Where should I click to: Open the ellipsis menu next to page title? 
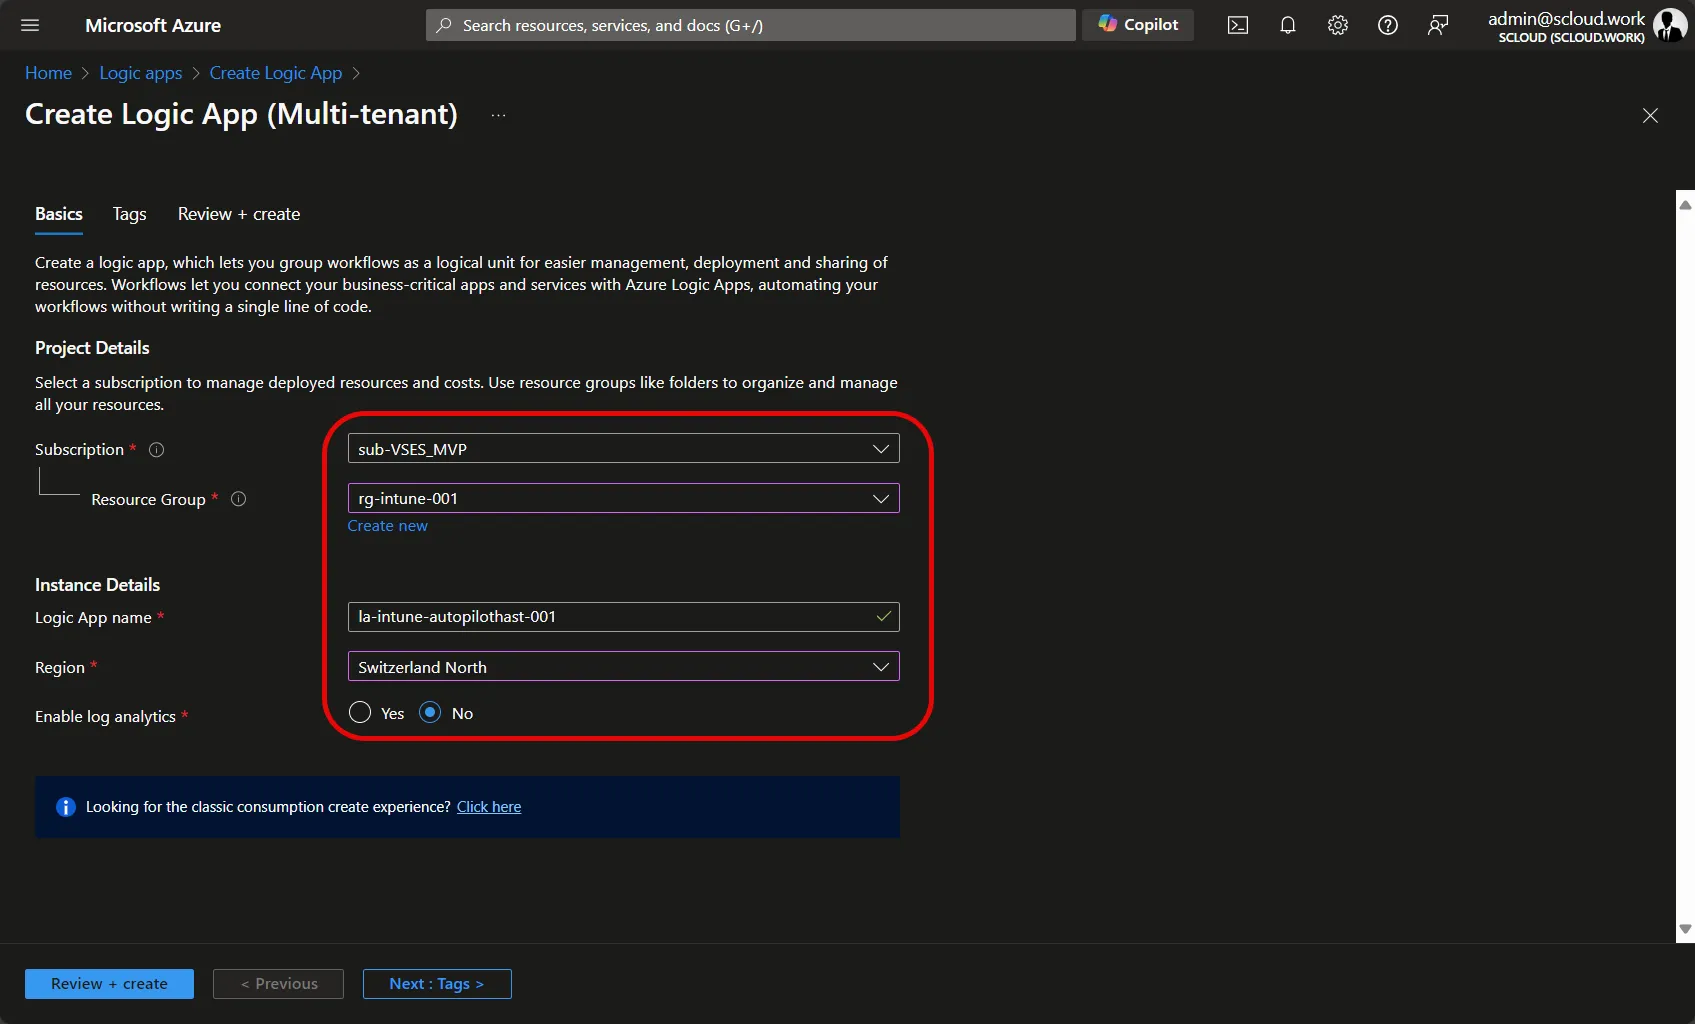pyautogui.click(x=498, y=115)
